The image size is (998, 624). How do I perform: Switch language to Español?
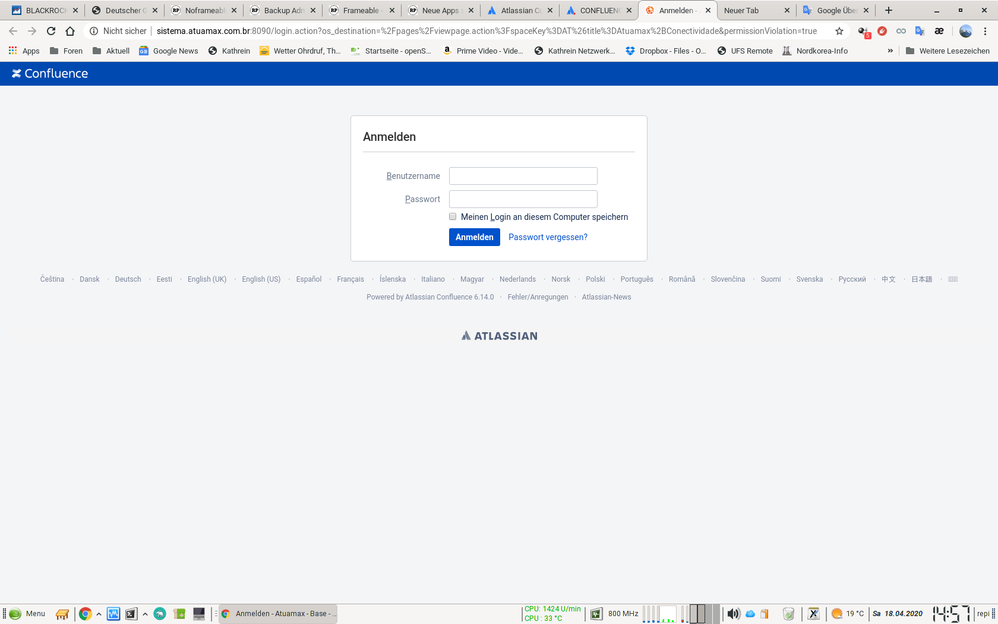pos(309,279)
